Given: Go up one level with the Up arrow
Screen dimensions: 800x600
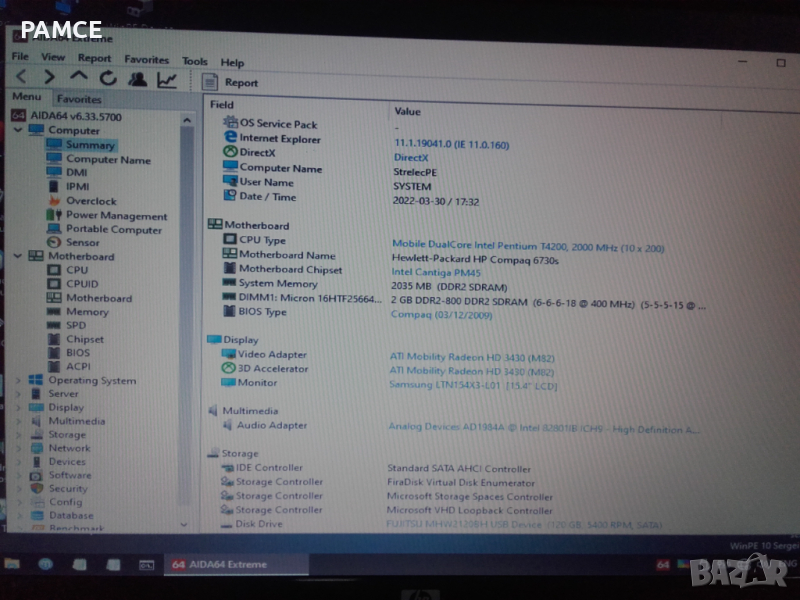Looking at the screenshot, I should [x=79, y=78].
